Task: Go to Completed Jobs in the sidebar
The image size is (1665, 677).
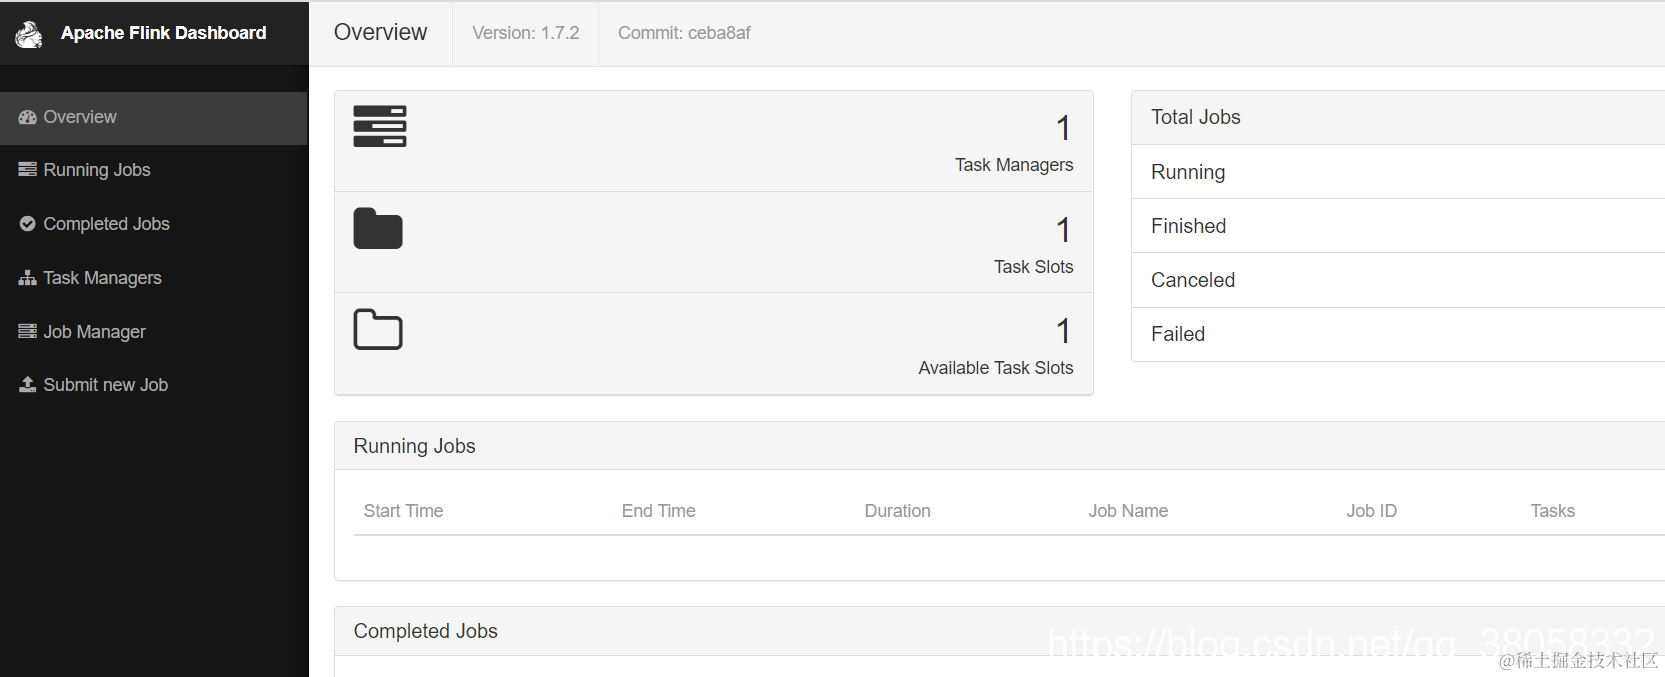Action: point(154,225)
